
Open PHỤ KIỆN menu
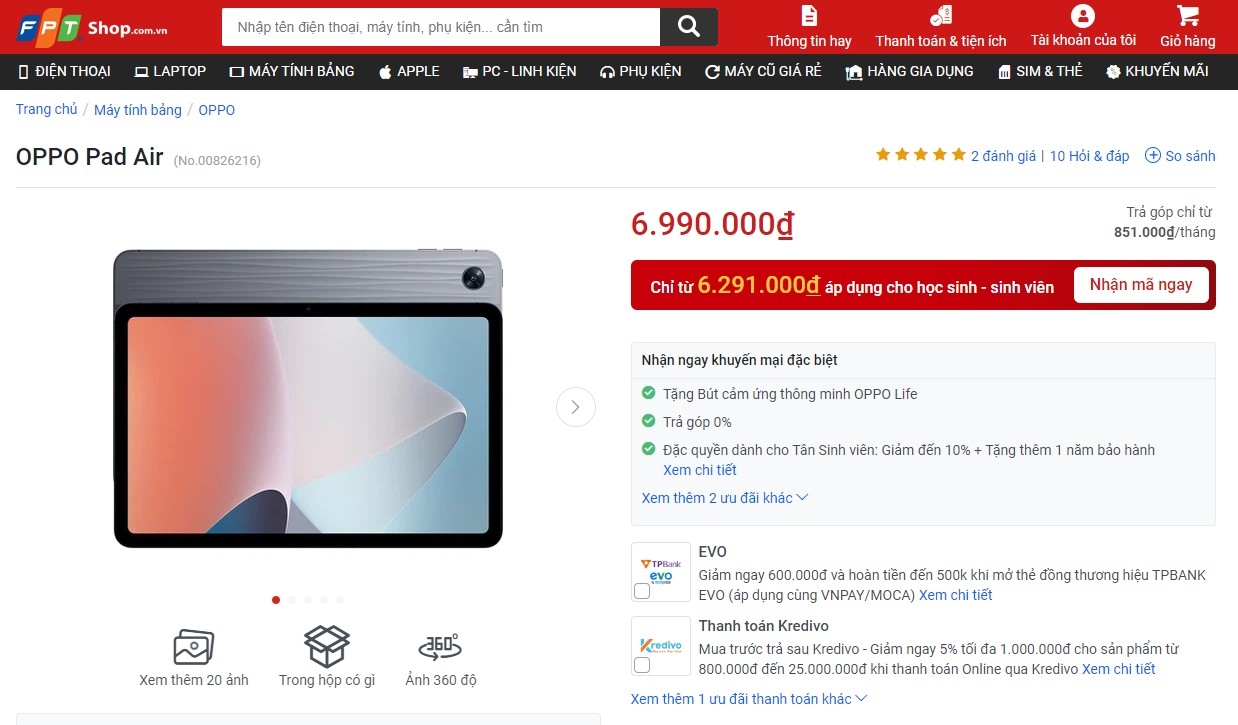pos(641,71)
